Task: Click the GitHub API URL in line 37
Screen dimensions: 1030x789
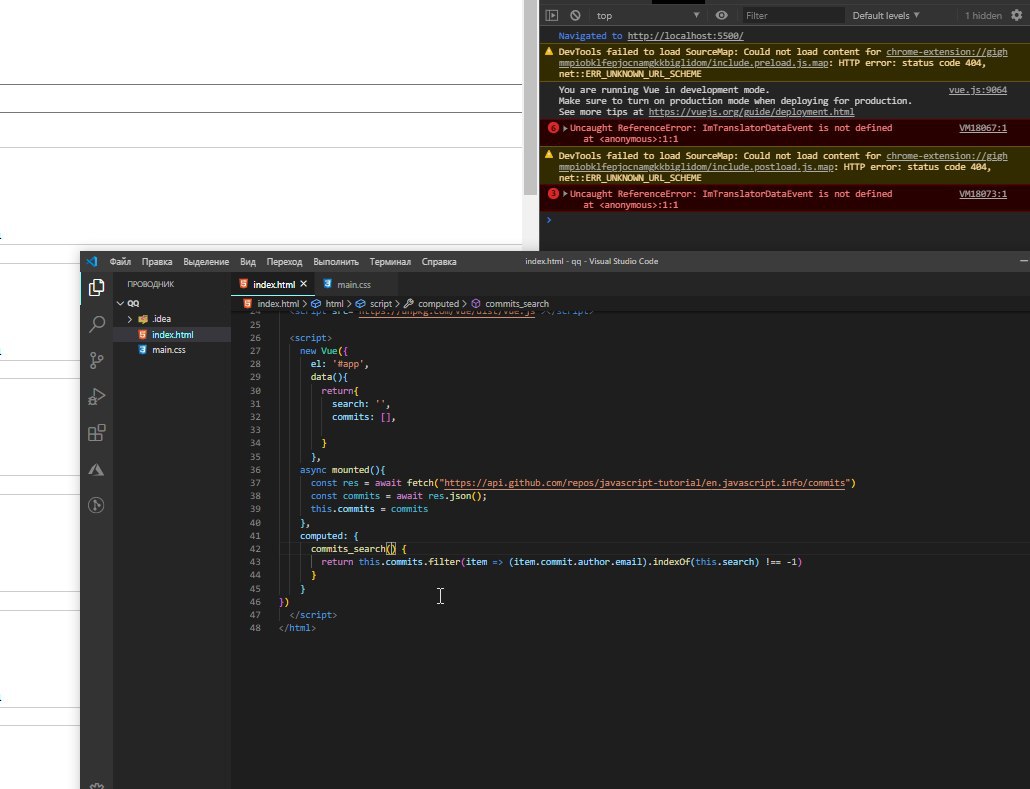Action: (x=644, y=483)
